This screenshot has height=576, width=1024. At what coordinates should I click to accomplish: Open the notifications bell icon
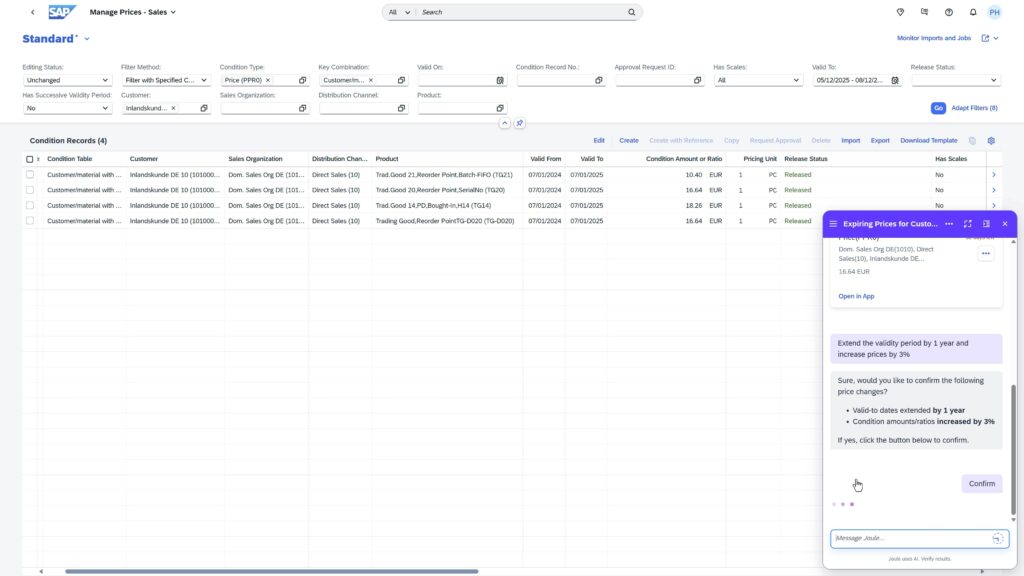coord(972,12)
